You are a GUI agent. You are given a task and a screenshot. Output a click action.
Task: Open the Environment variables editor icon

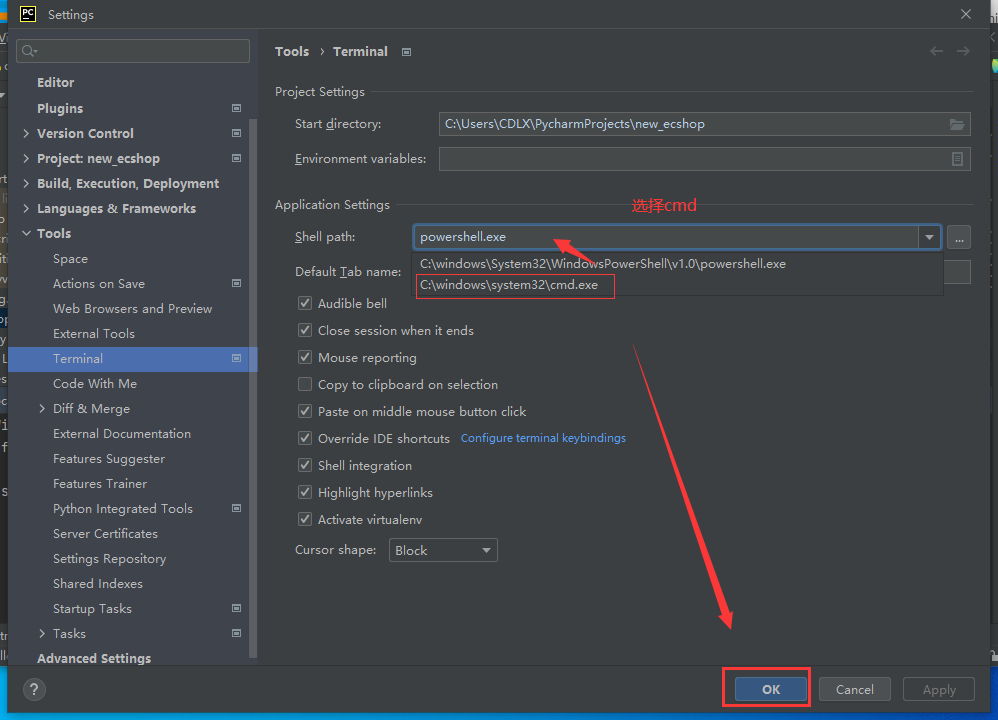(x=957, y=159)
